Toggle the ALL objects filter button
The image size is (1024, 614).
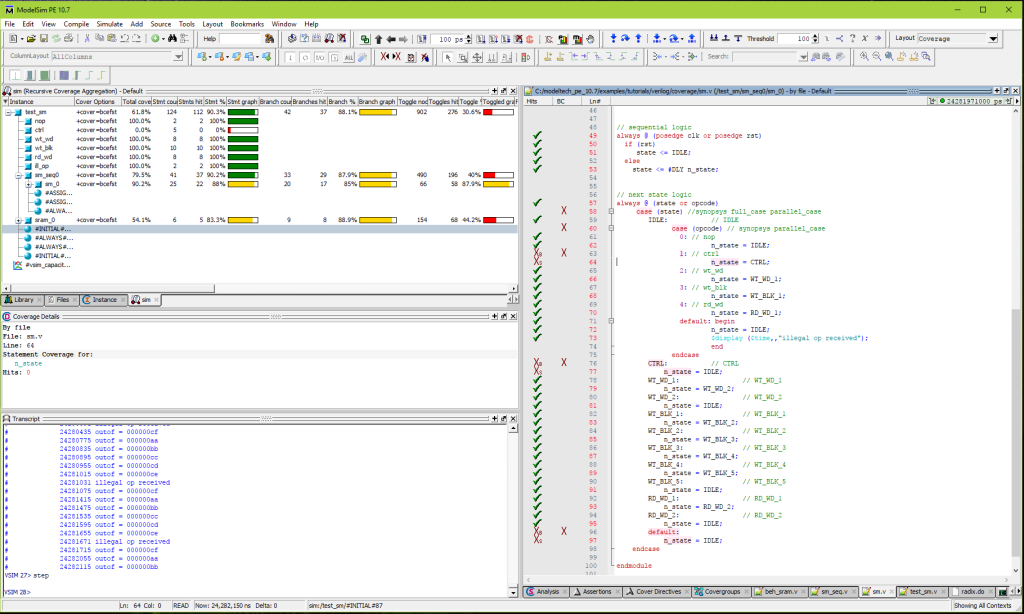tap(347, 58)
